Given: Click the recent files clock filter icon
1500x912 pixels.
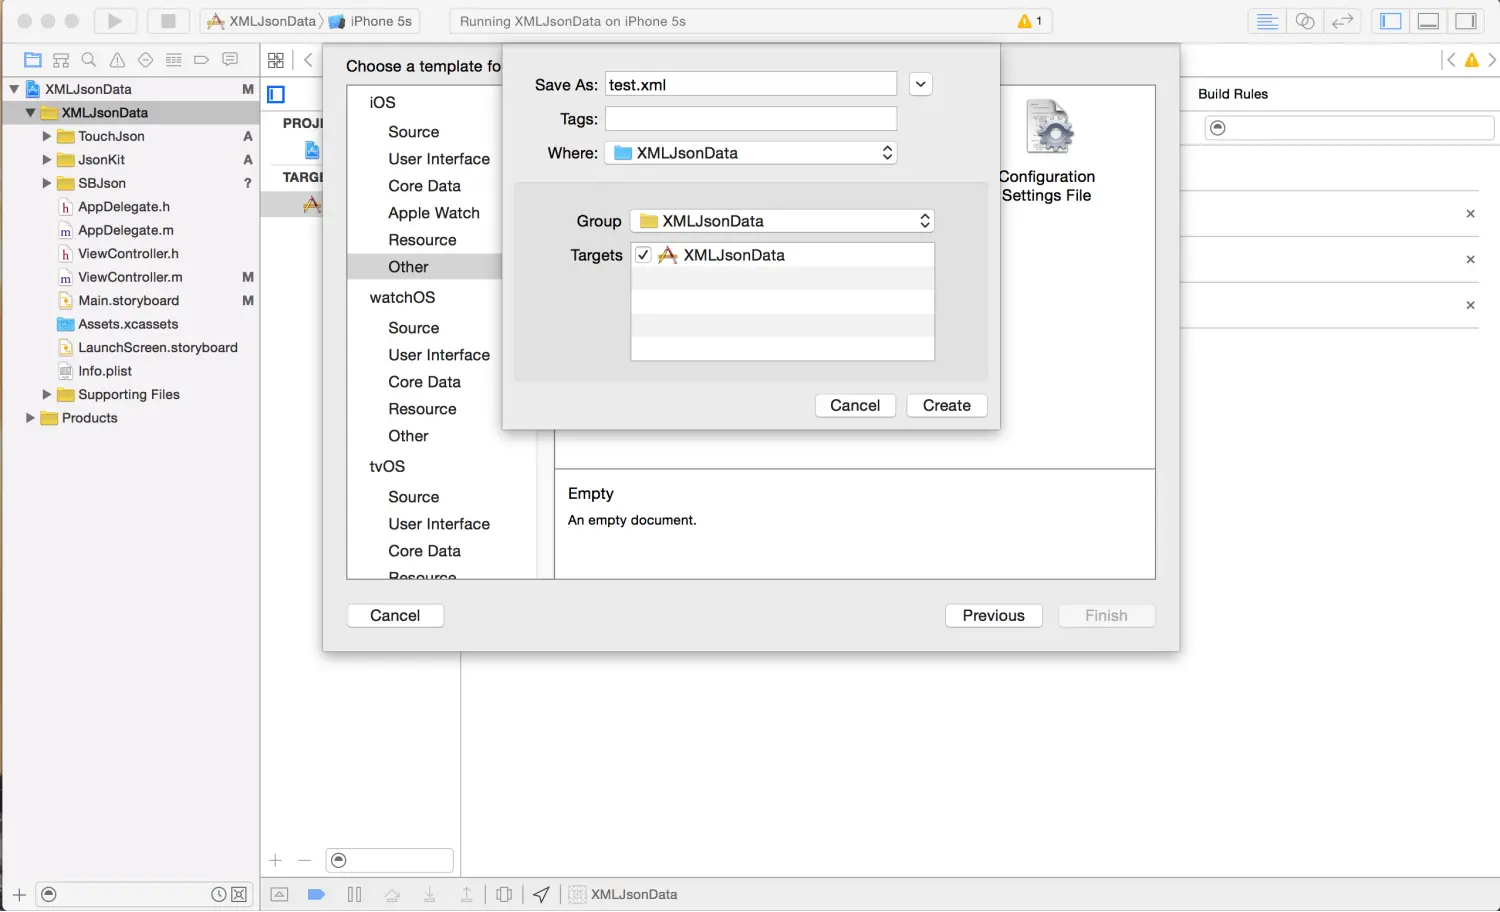Looking at the screenshot, I should click(x=218, y=895).
